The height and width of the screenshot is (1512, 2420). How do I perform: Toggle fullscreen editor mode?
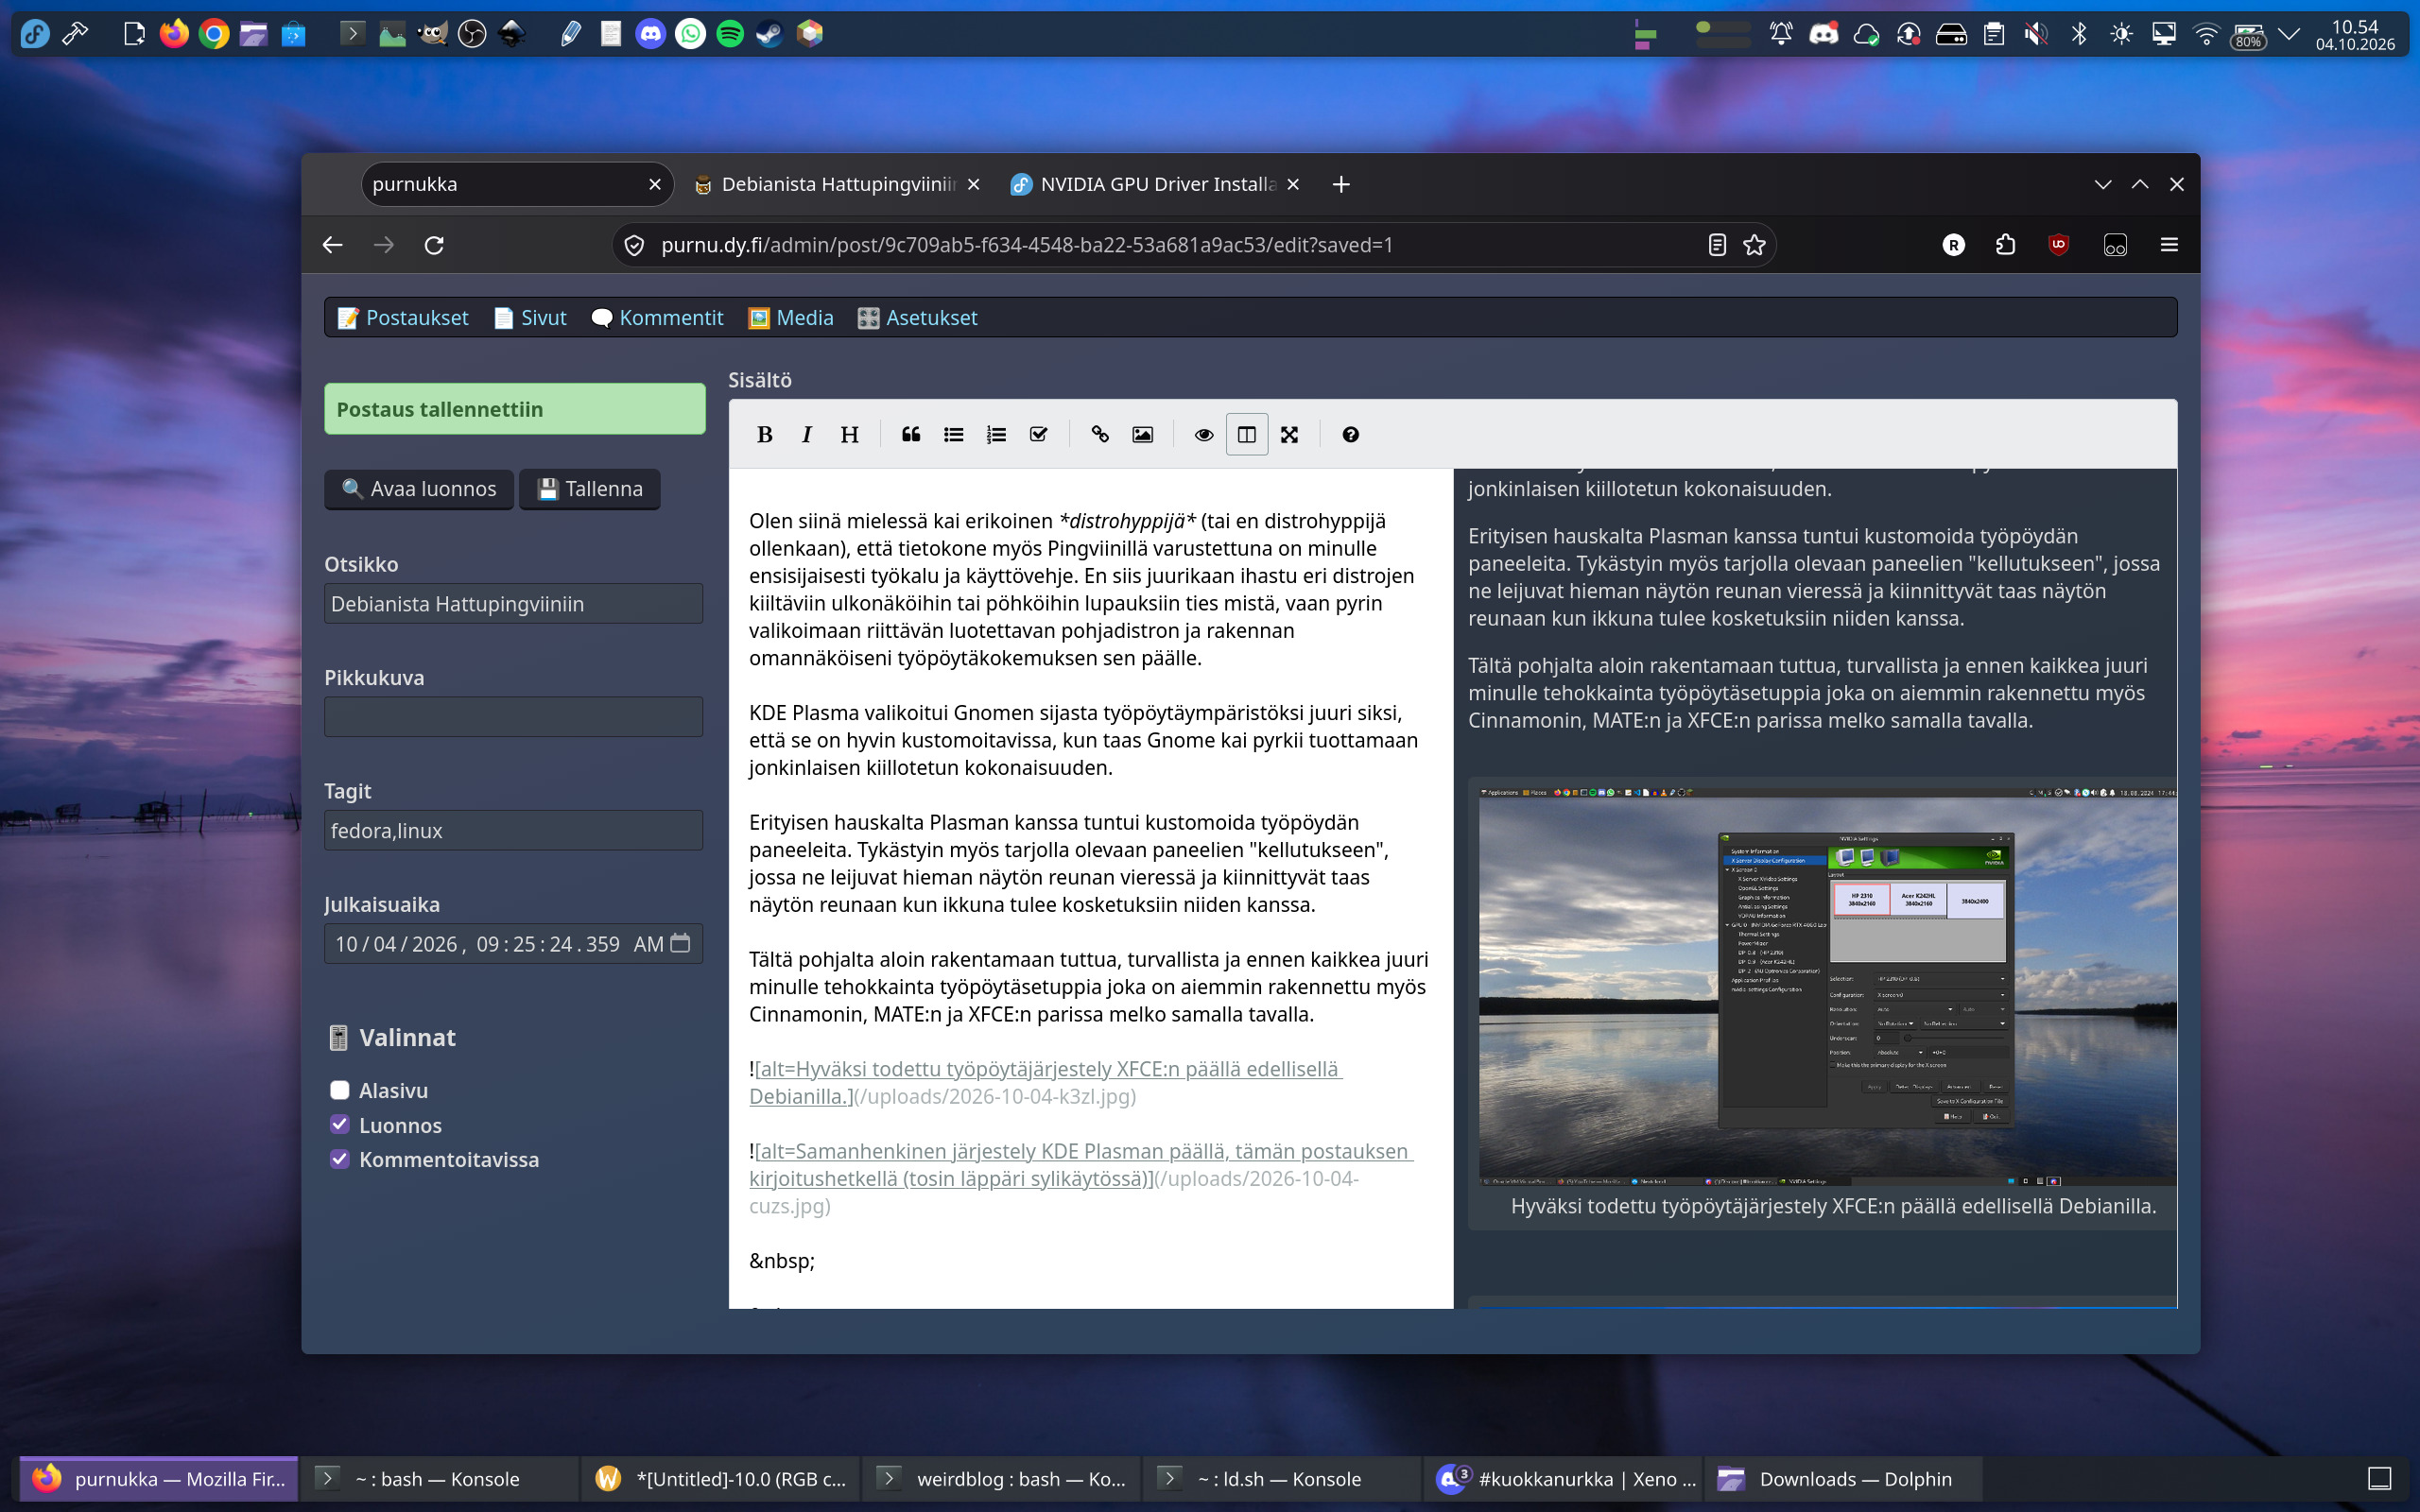pyautogui.click(x=1289, y=434)
